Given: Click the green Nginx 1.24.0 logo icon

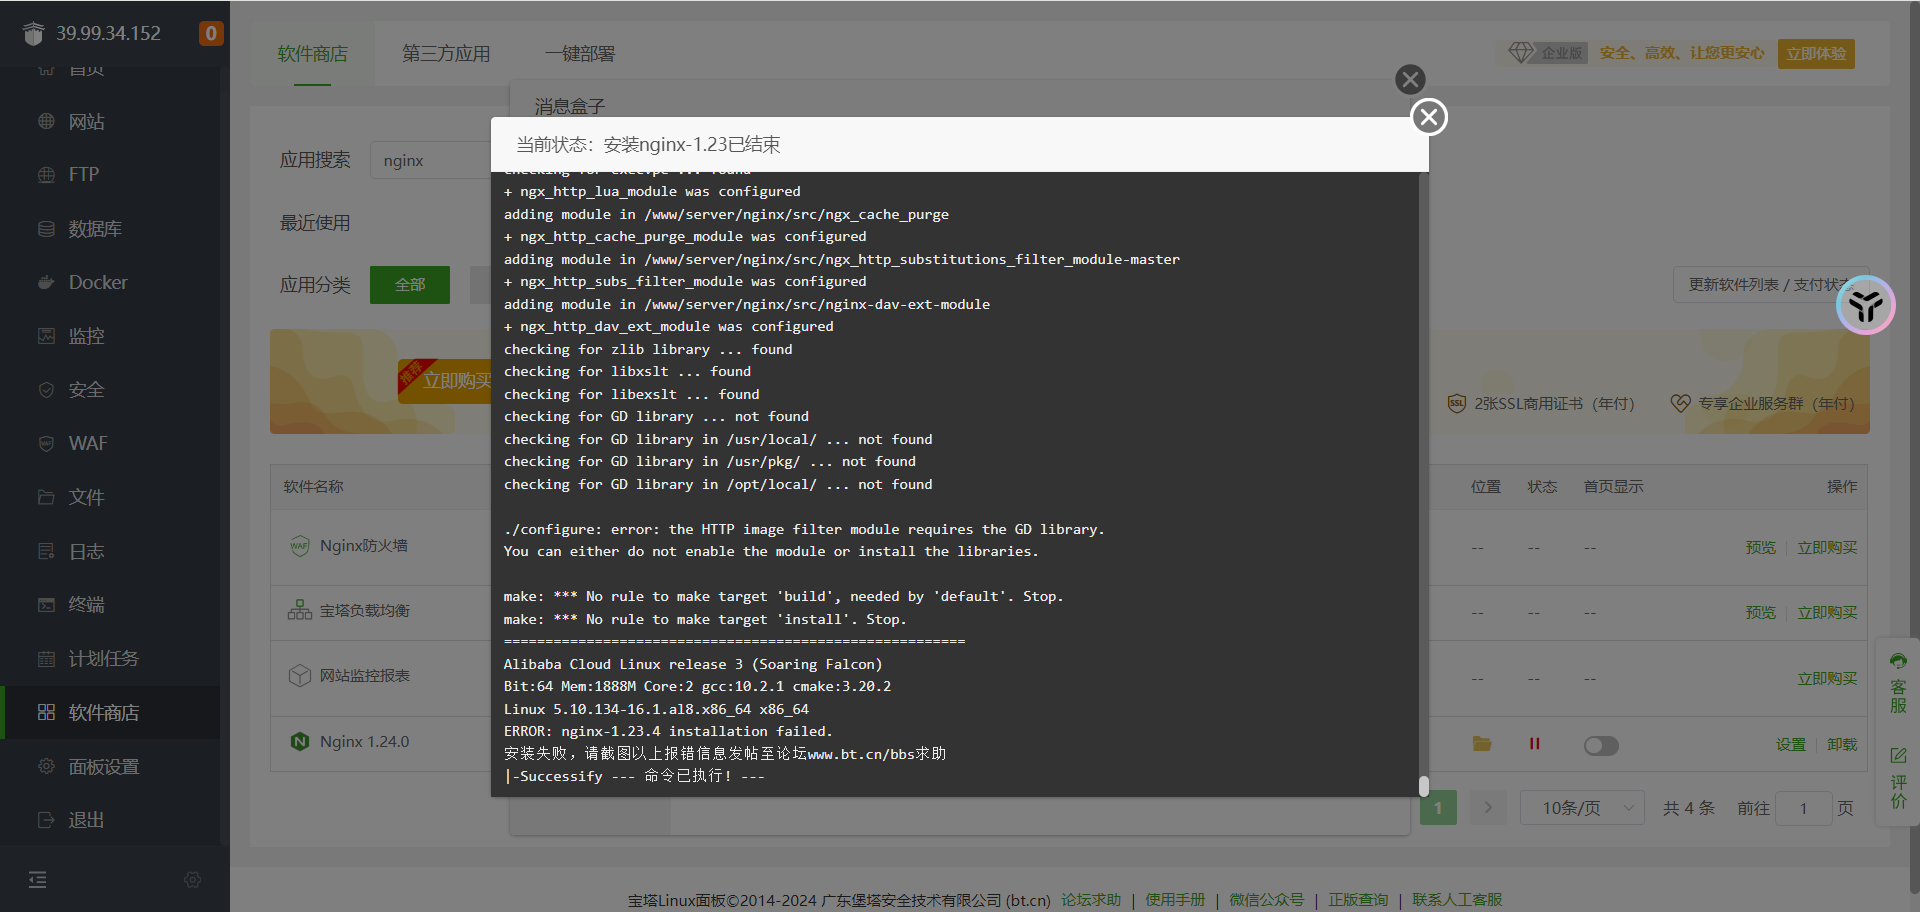Looking at the screenshot, I should (x=300, y=742).
